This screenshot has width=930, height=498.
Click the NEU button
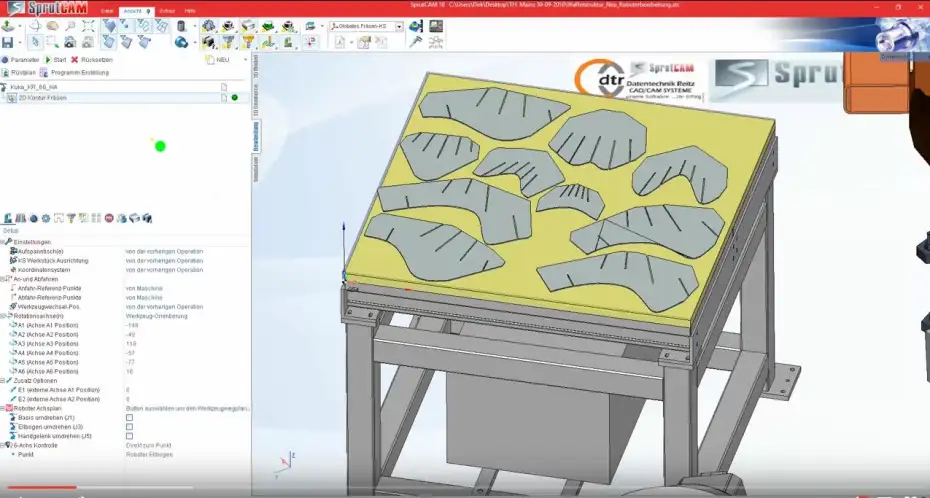pyautogui.click(x=218, y=60)
